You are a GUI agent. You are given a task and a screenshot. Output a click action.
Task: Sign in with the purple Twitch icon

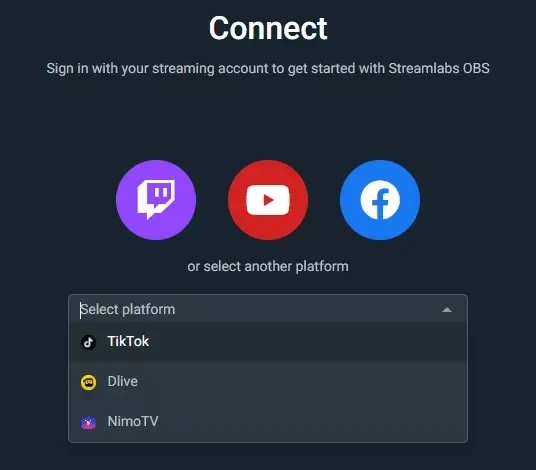156,200
